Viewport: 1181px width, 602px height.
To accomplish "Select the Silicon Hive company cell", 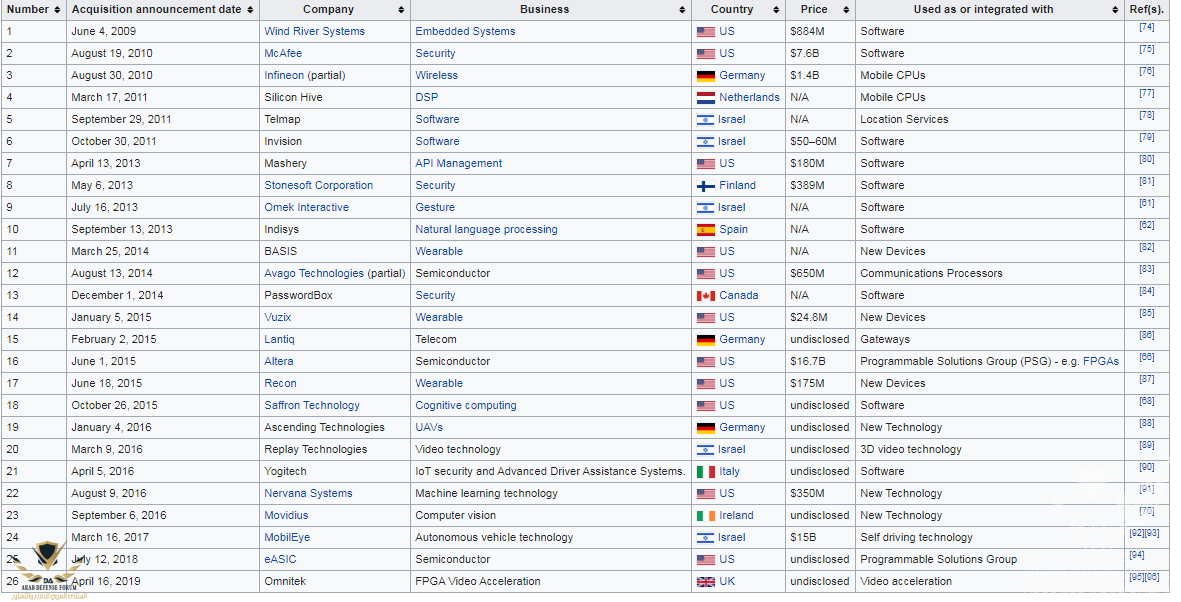I will tap(335, 97).
